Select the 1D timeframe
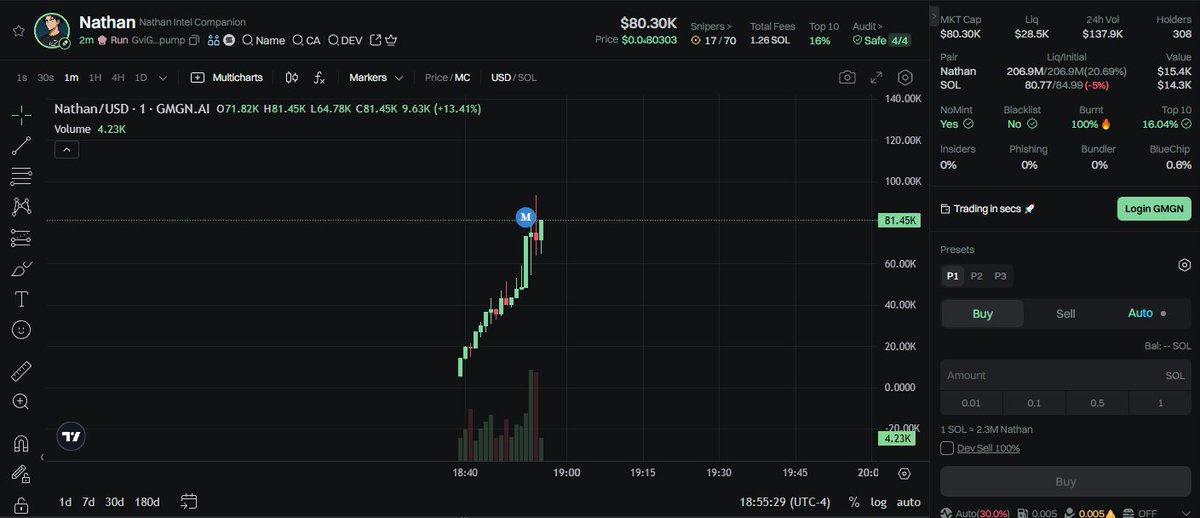 141,77
